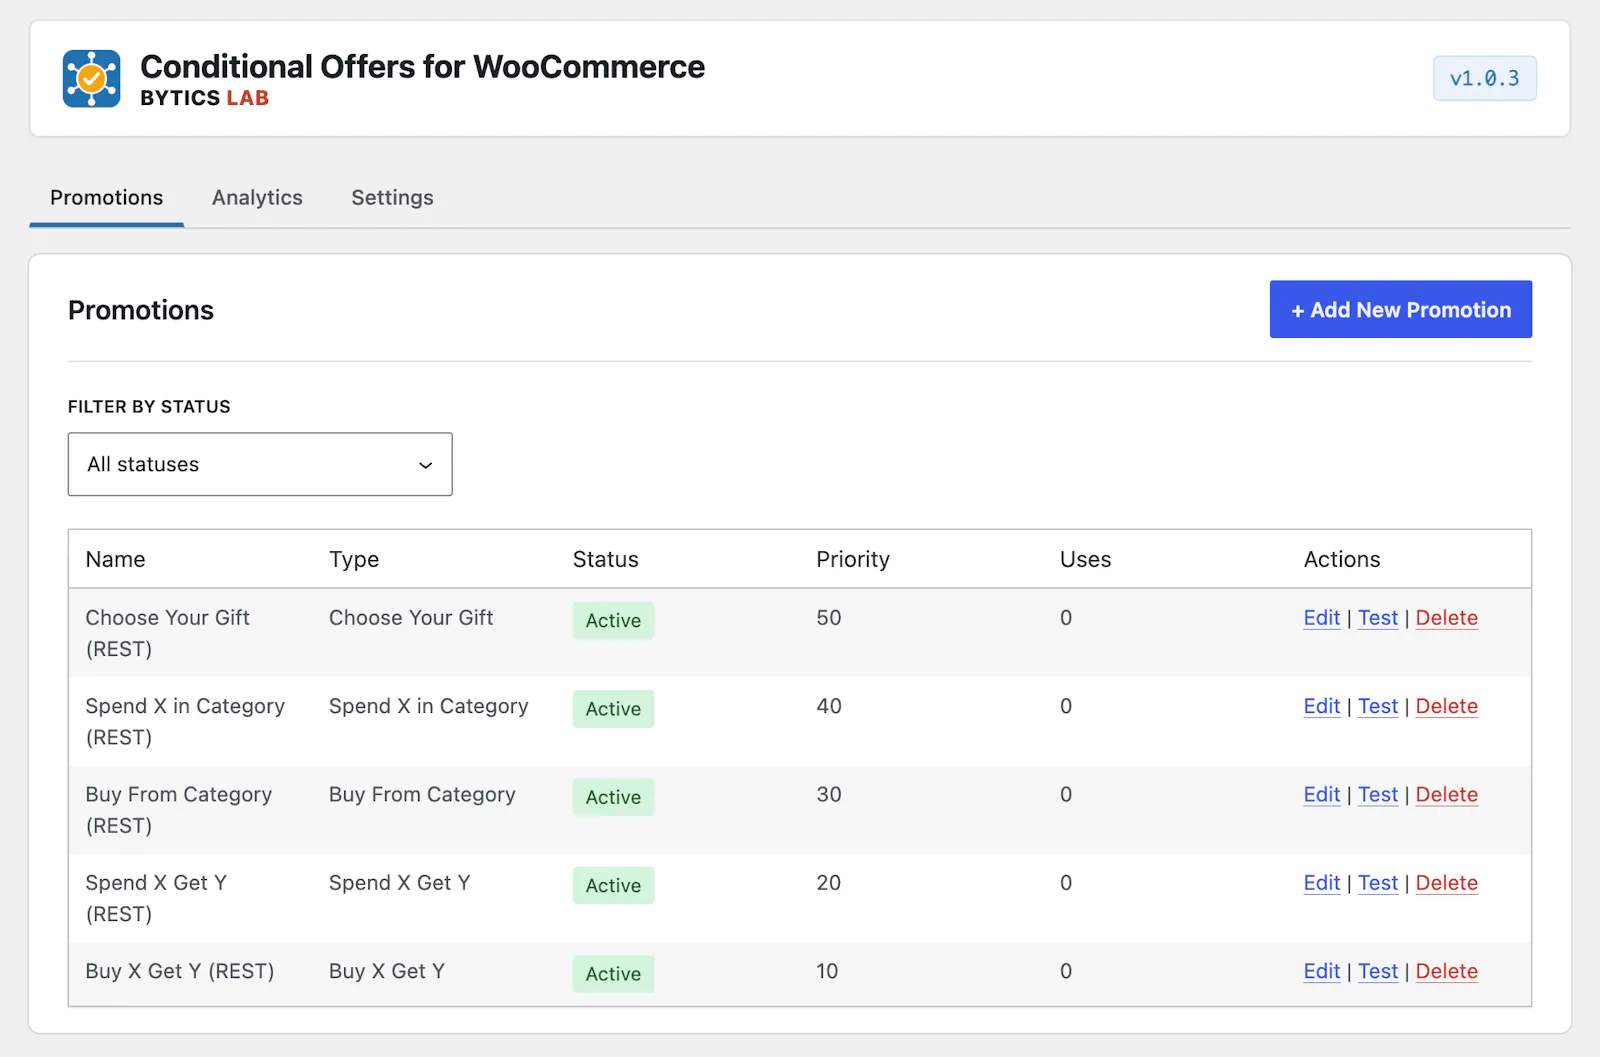Edit the Buy X Get Y (REST) promotion
The height and width of the screenshot is (1057, 1600).
click(1322, 971)
